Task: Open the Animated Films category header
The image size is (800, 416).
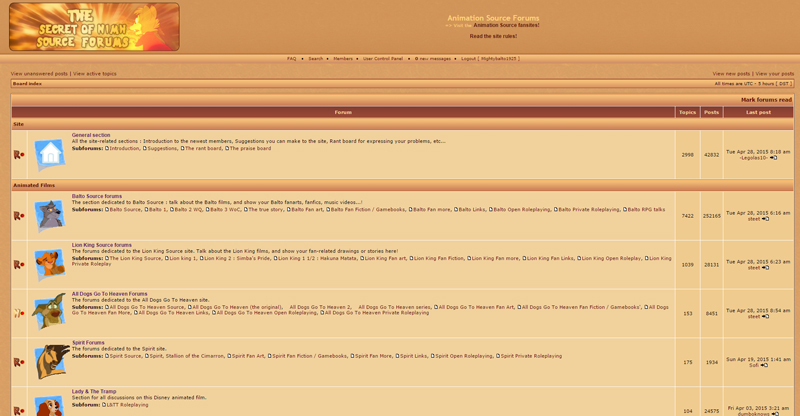Action: [34, 185]
